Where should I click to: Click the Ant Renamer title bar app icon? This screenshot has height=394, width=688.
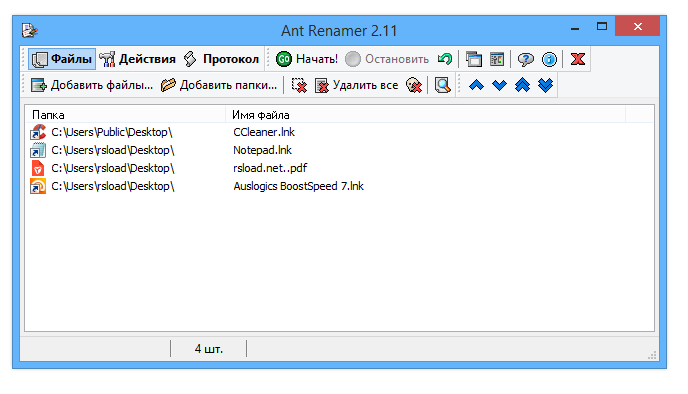[30, 30]
